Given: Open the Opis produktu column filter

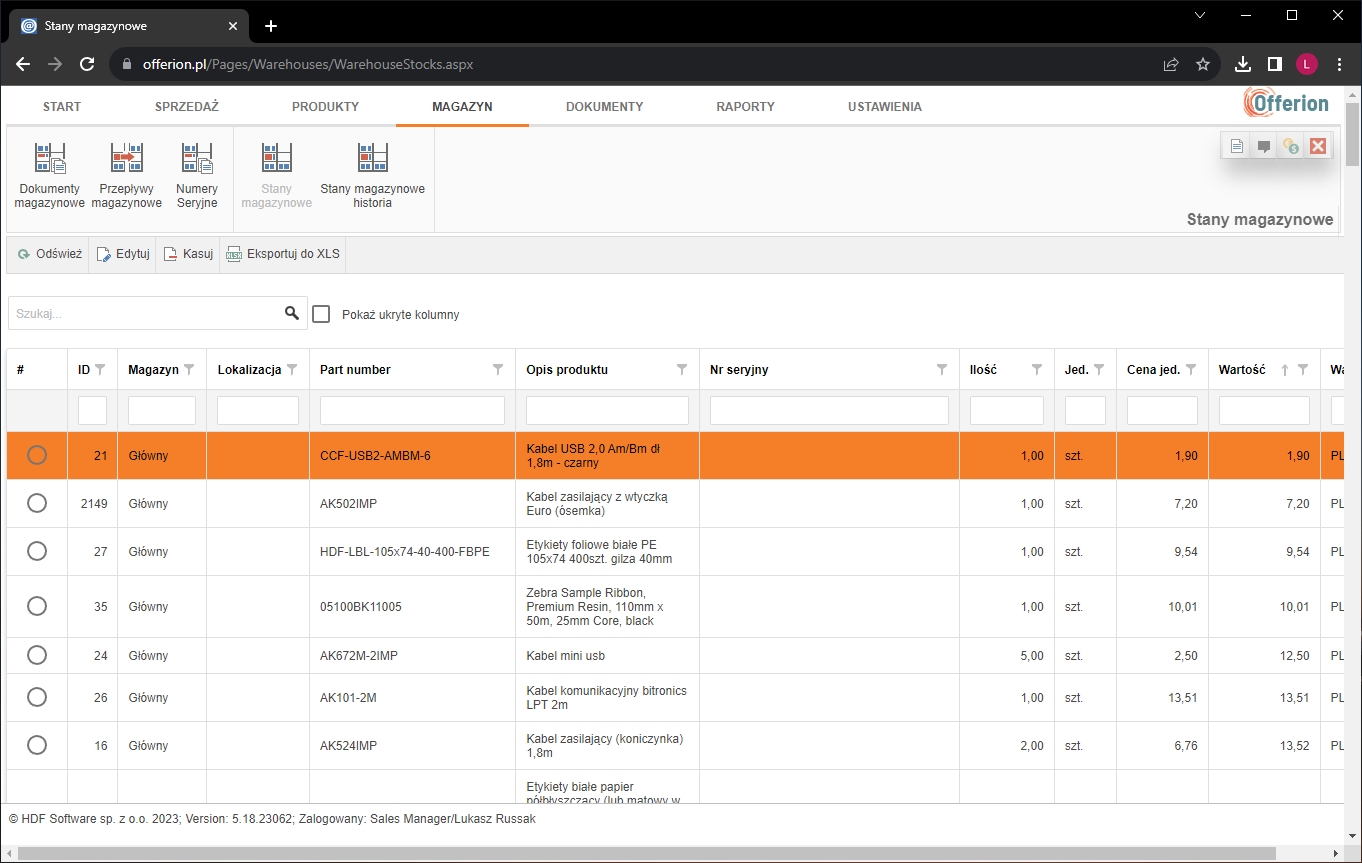Looking at the screenshot, I should (x=681, y=369).
